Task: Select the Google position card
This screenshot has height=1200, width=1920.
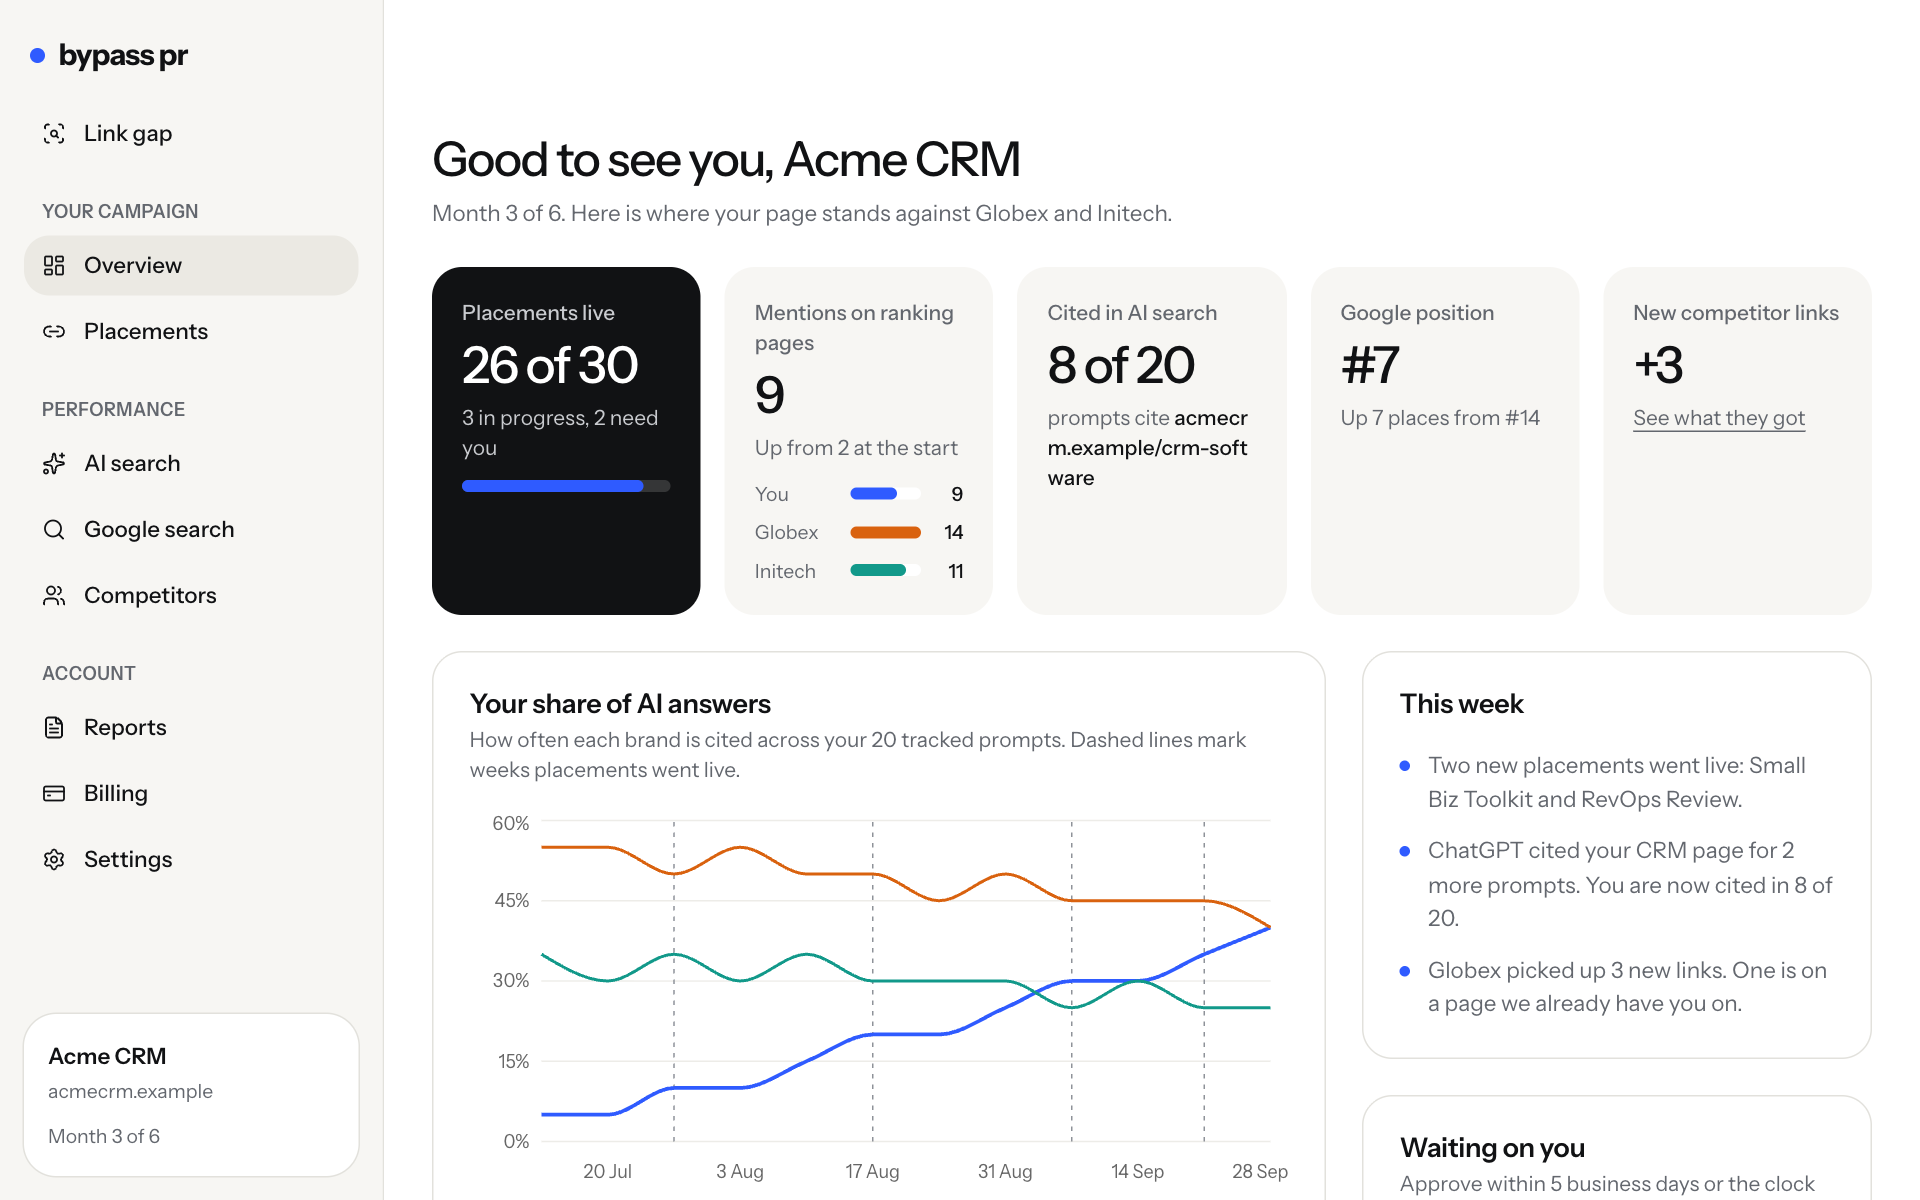Action: click(x=1445, y=441)
